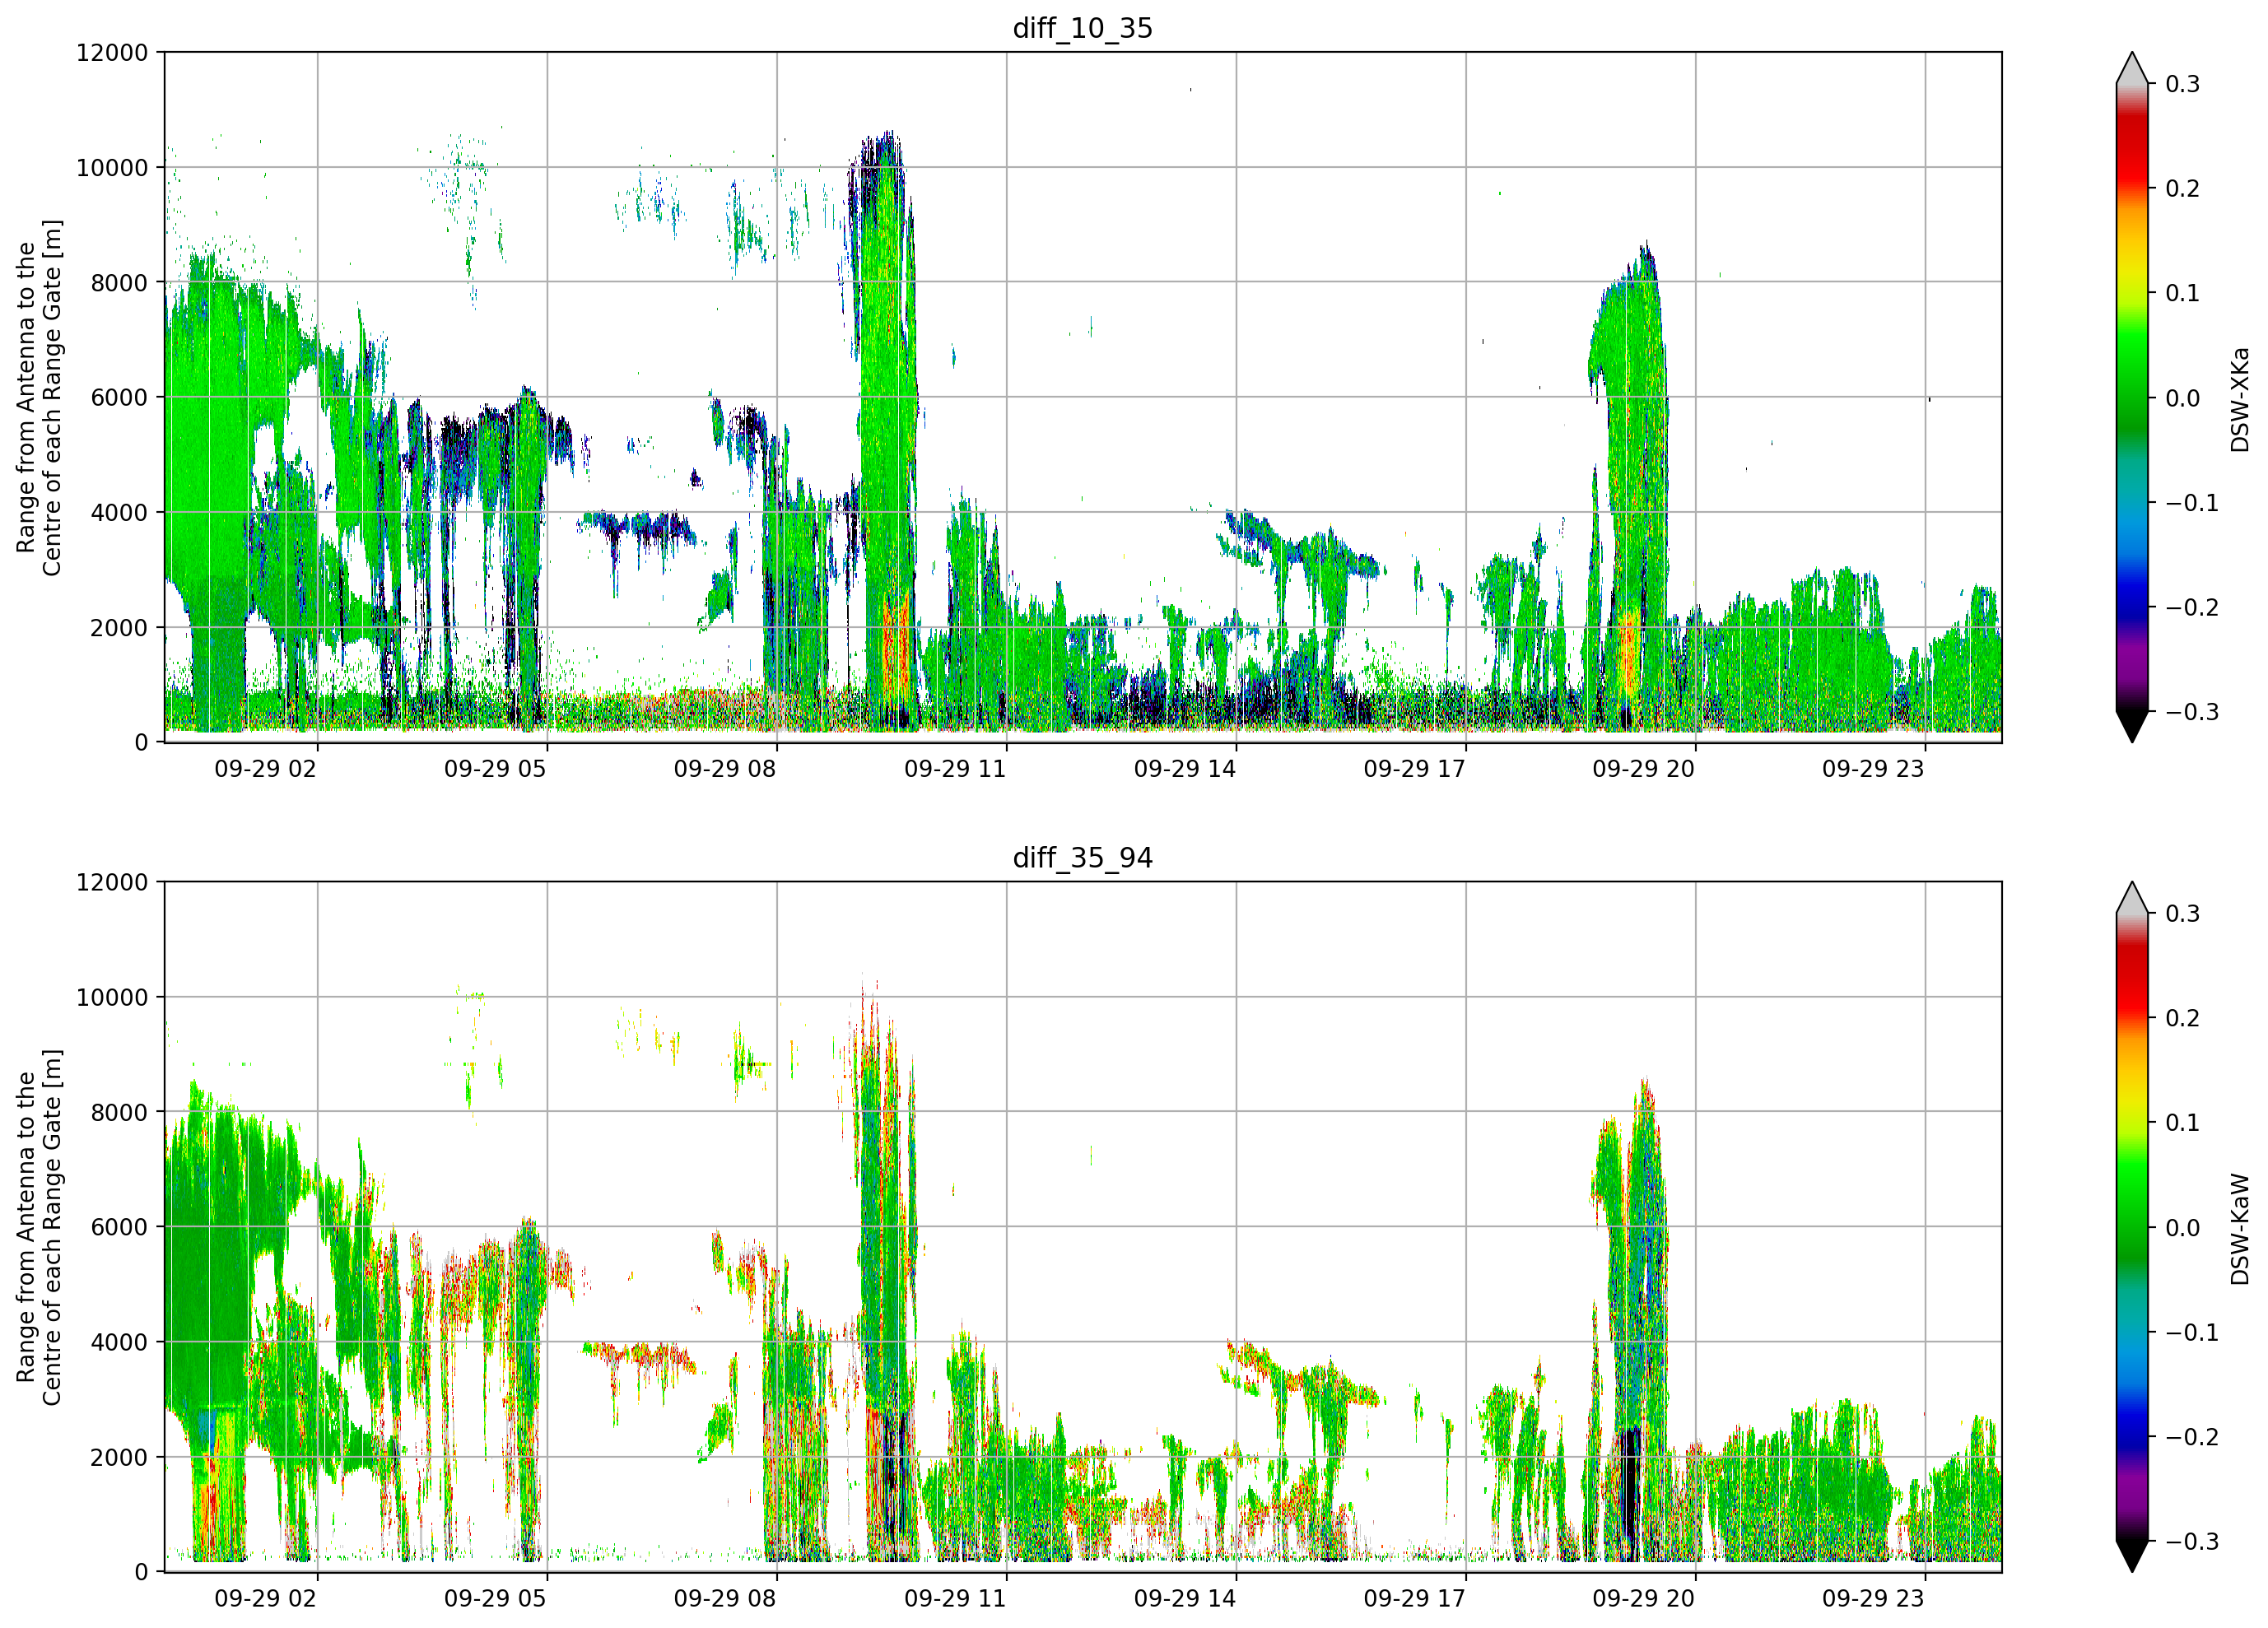This screenshot has height=1628, width=2268.
Task: Click "09-29 20" x-tick under diff_35_94
Action: (x=1644, y=1599)
